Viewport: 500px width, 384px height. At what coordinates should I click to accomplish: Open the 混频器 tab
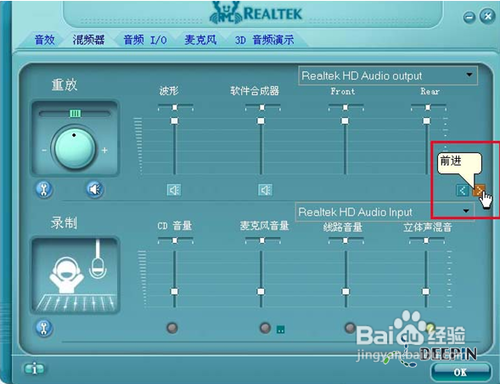(x=88, y=40)
